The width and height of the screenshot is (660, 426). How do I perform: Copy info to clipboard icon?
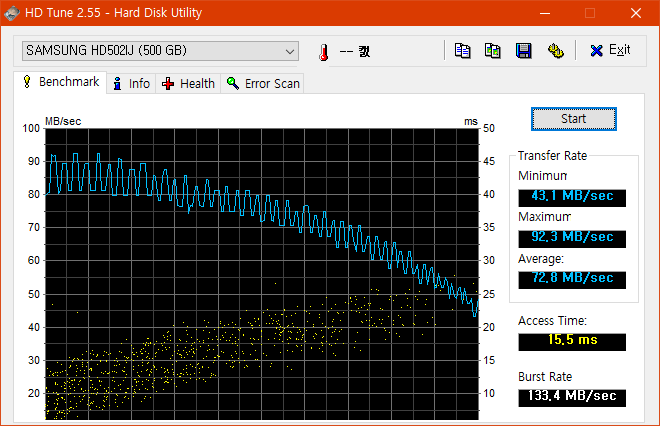pyautogui.click(x=462, y=51)
